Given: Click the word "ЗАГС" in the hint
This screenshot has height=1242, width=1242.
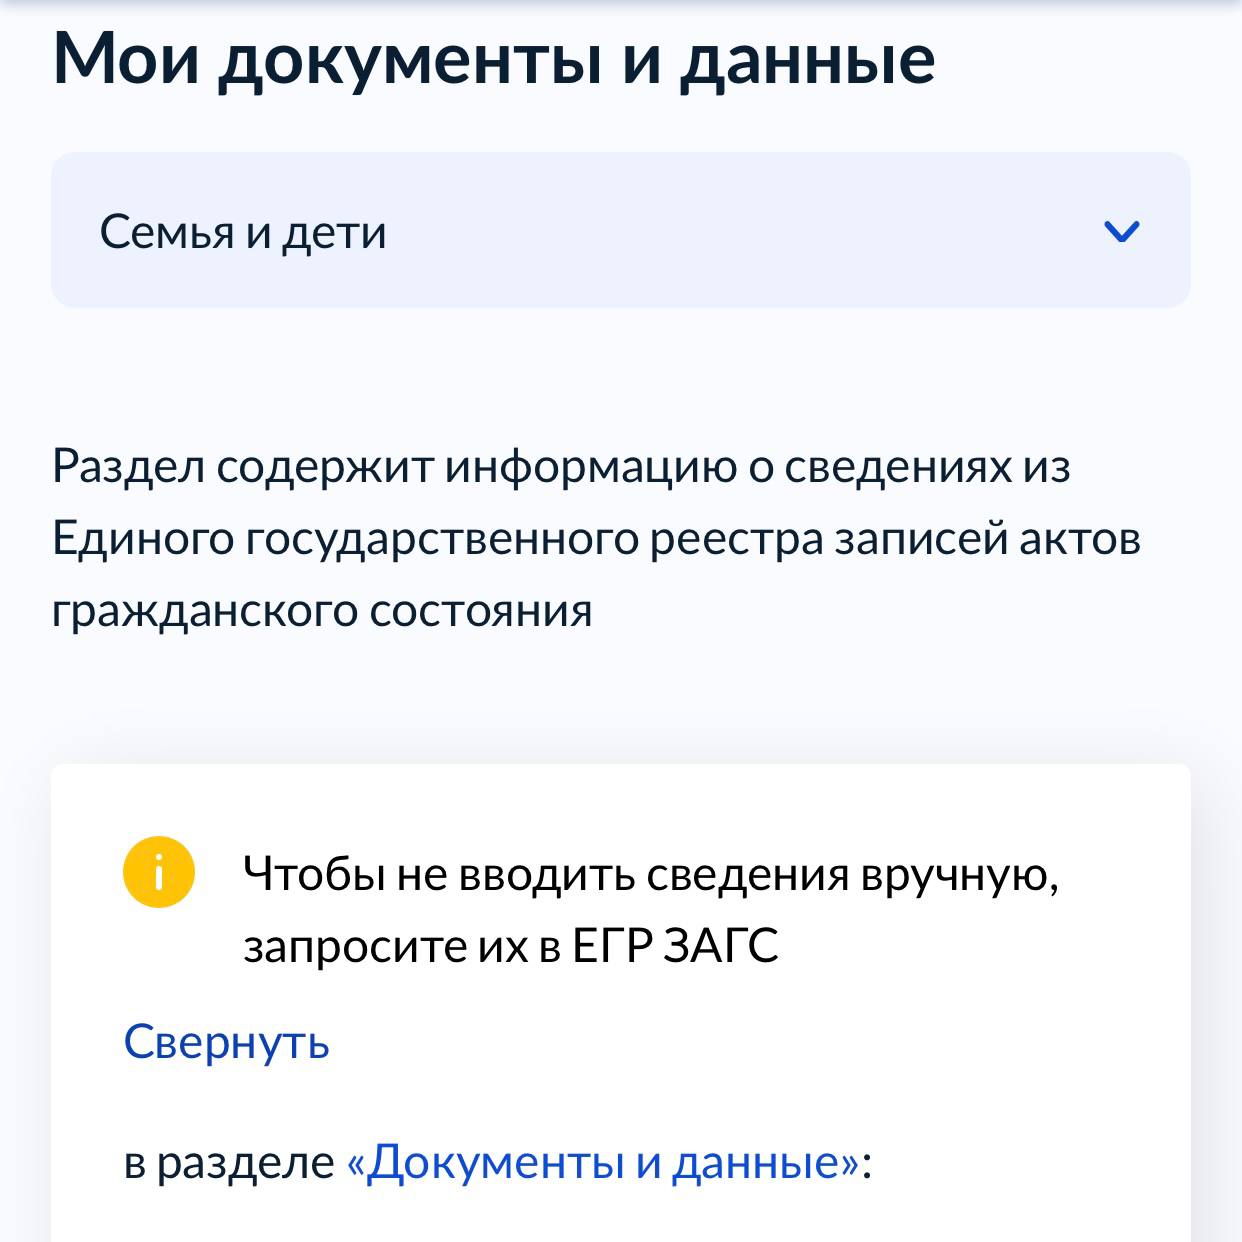Looking at the screenshot, I should coord(720,946).
